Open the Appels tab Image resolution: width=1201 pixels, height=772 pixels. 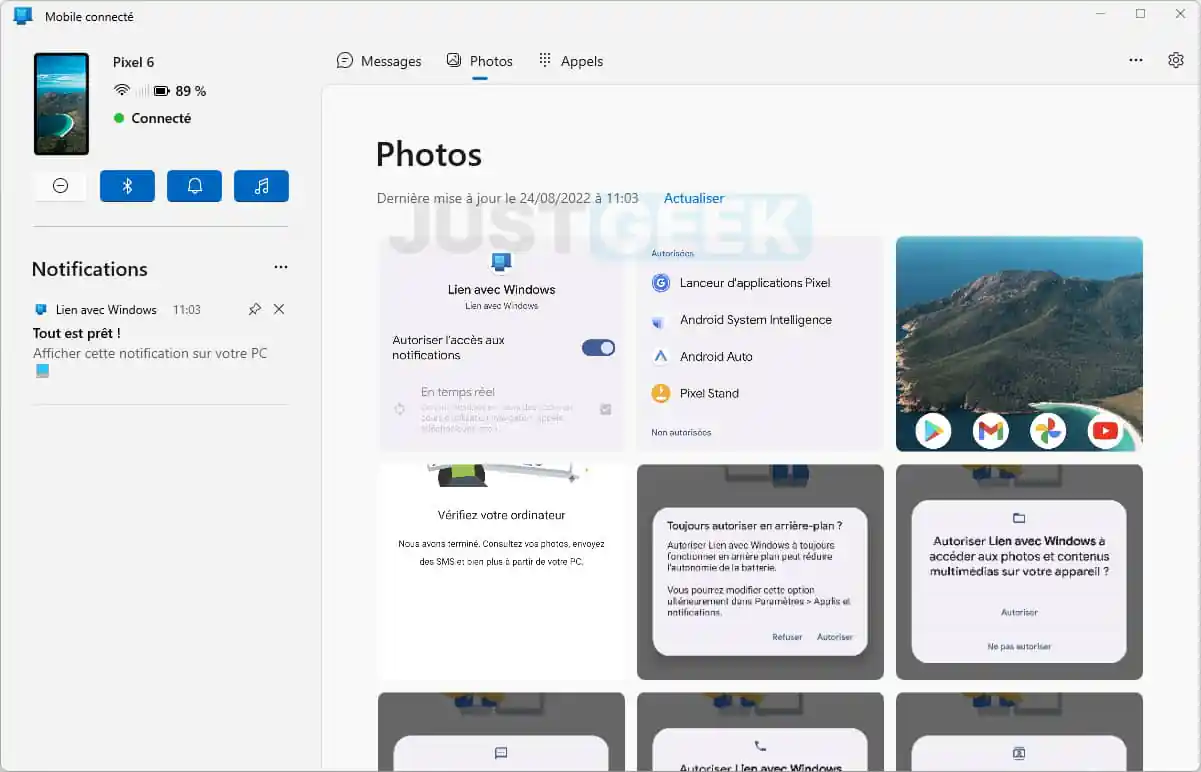pyautogui.click(x=570, y=61)
